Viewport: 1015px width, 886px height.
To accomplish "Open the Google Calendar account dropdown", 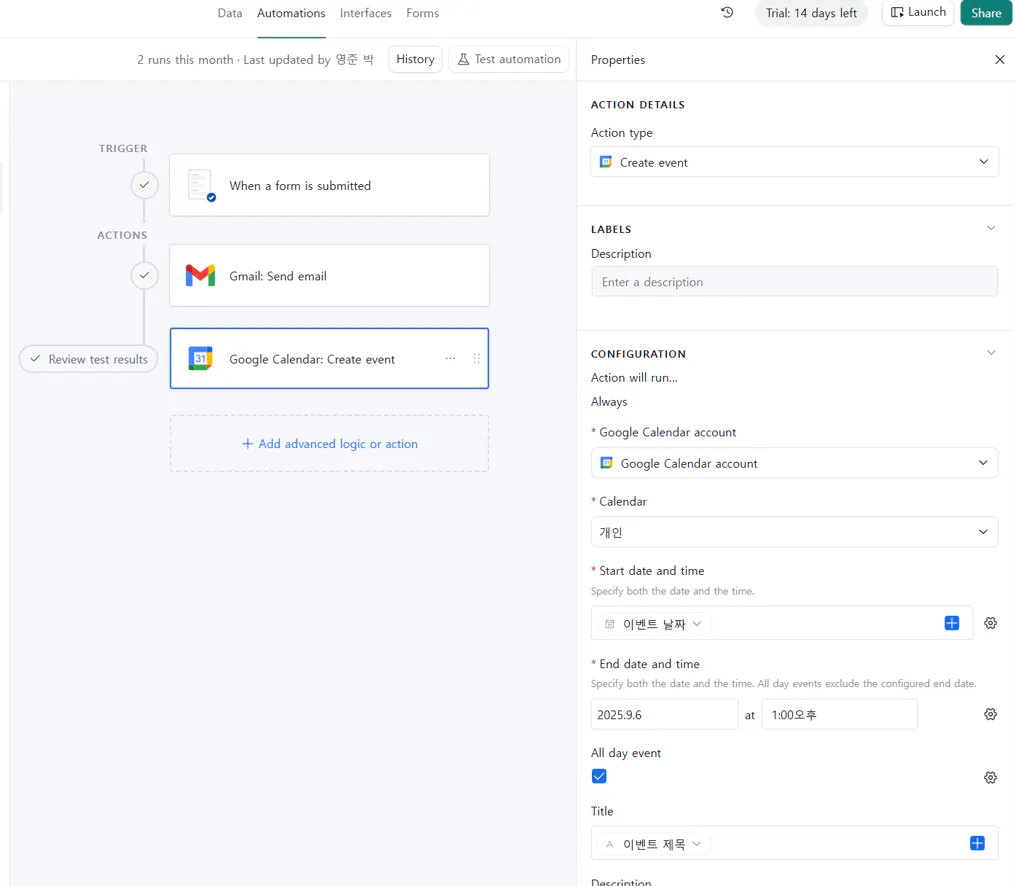I will coord(794,463).
